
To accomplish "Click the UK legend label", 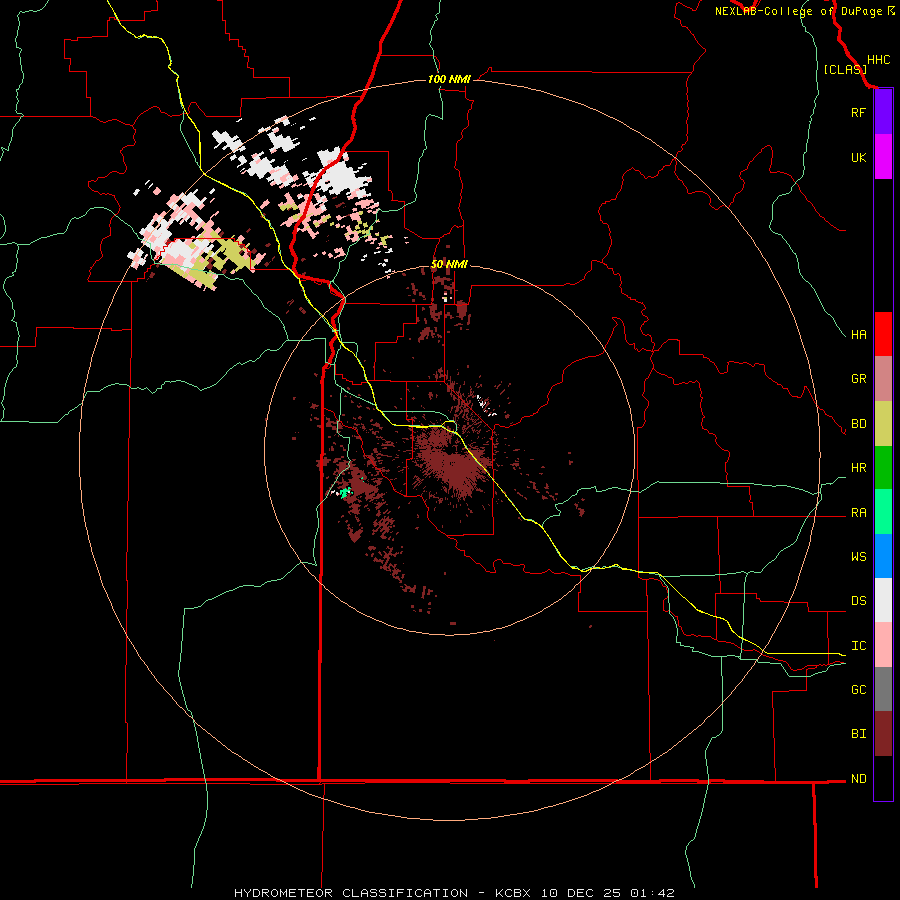I will pos(858,157).
